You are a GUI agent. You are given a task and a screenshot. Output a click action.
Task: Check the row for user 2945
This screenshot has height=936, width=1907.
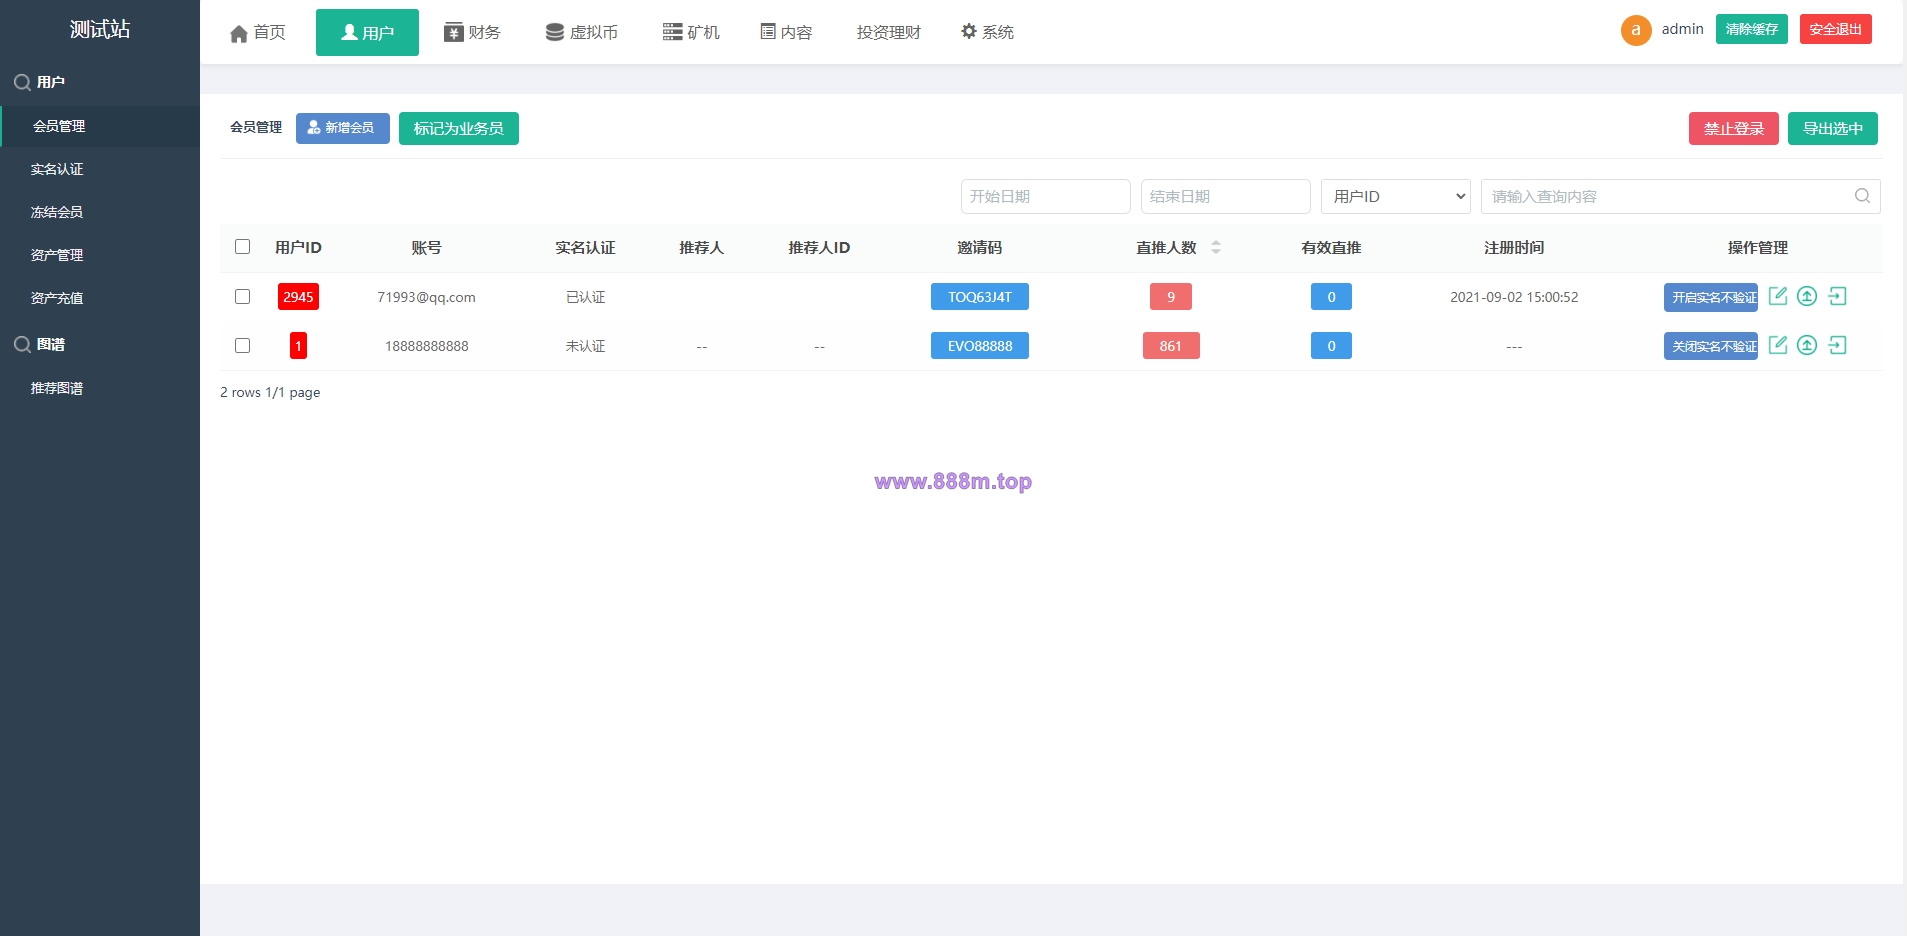pyautogui.click(x=242, y=296)
